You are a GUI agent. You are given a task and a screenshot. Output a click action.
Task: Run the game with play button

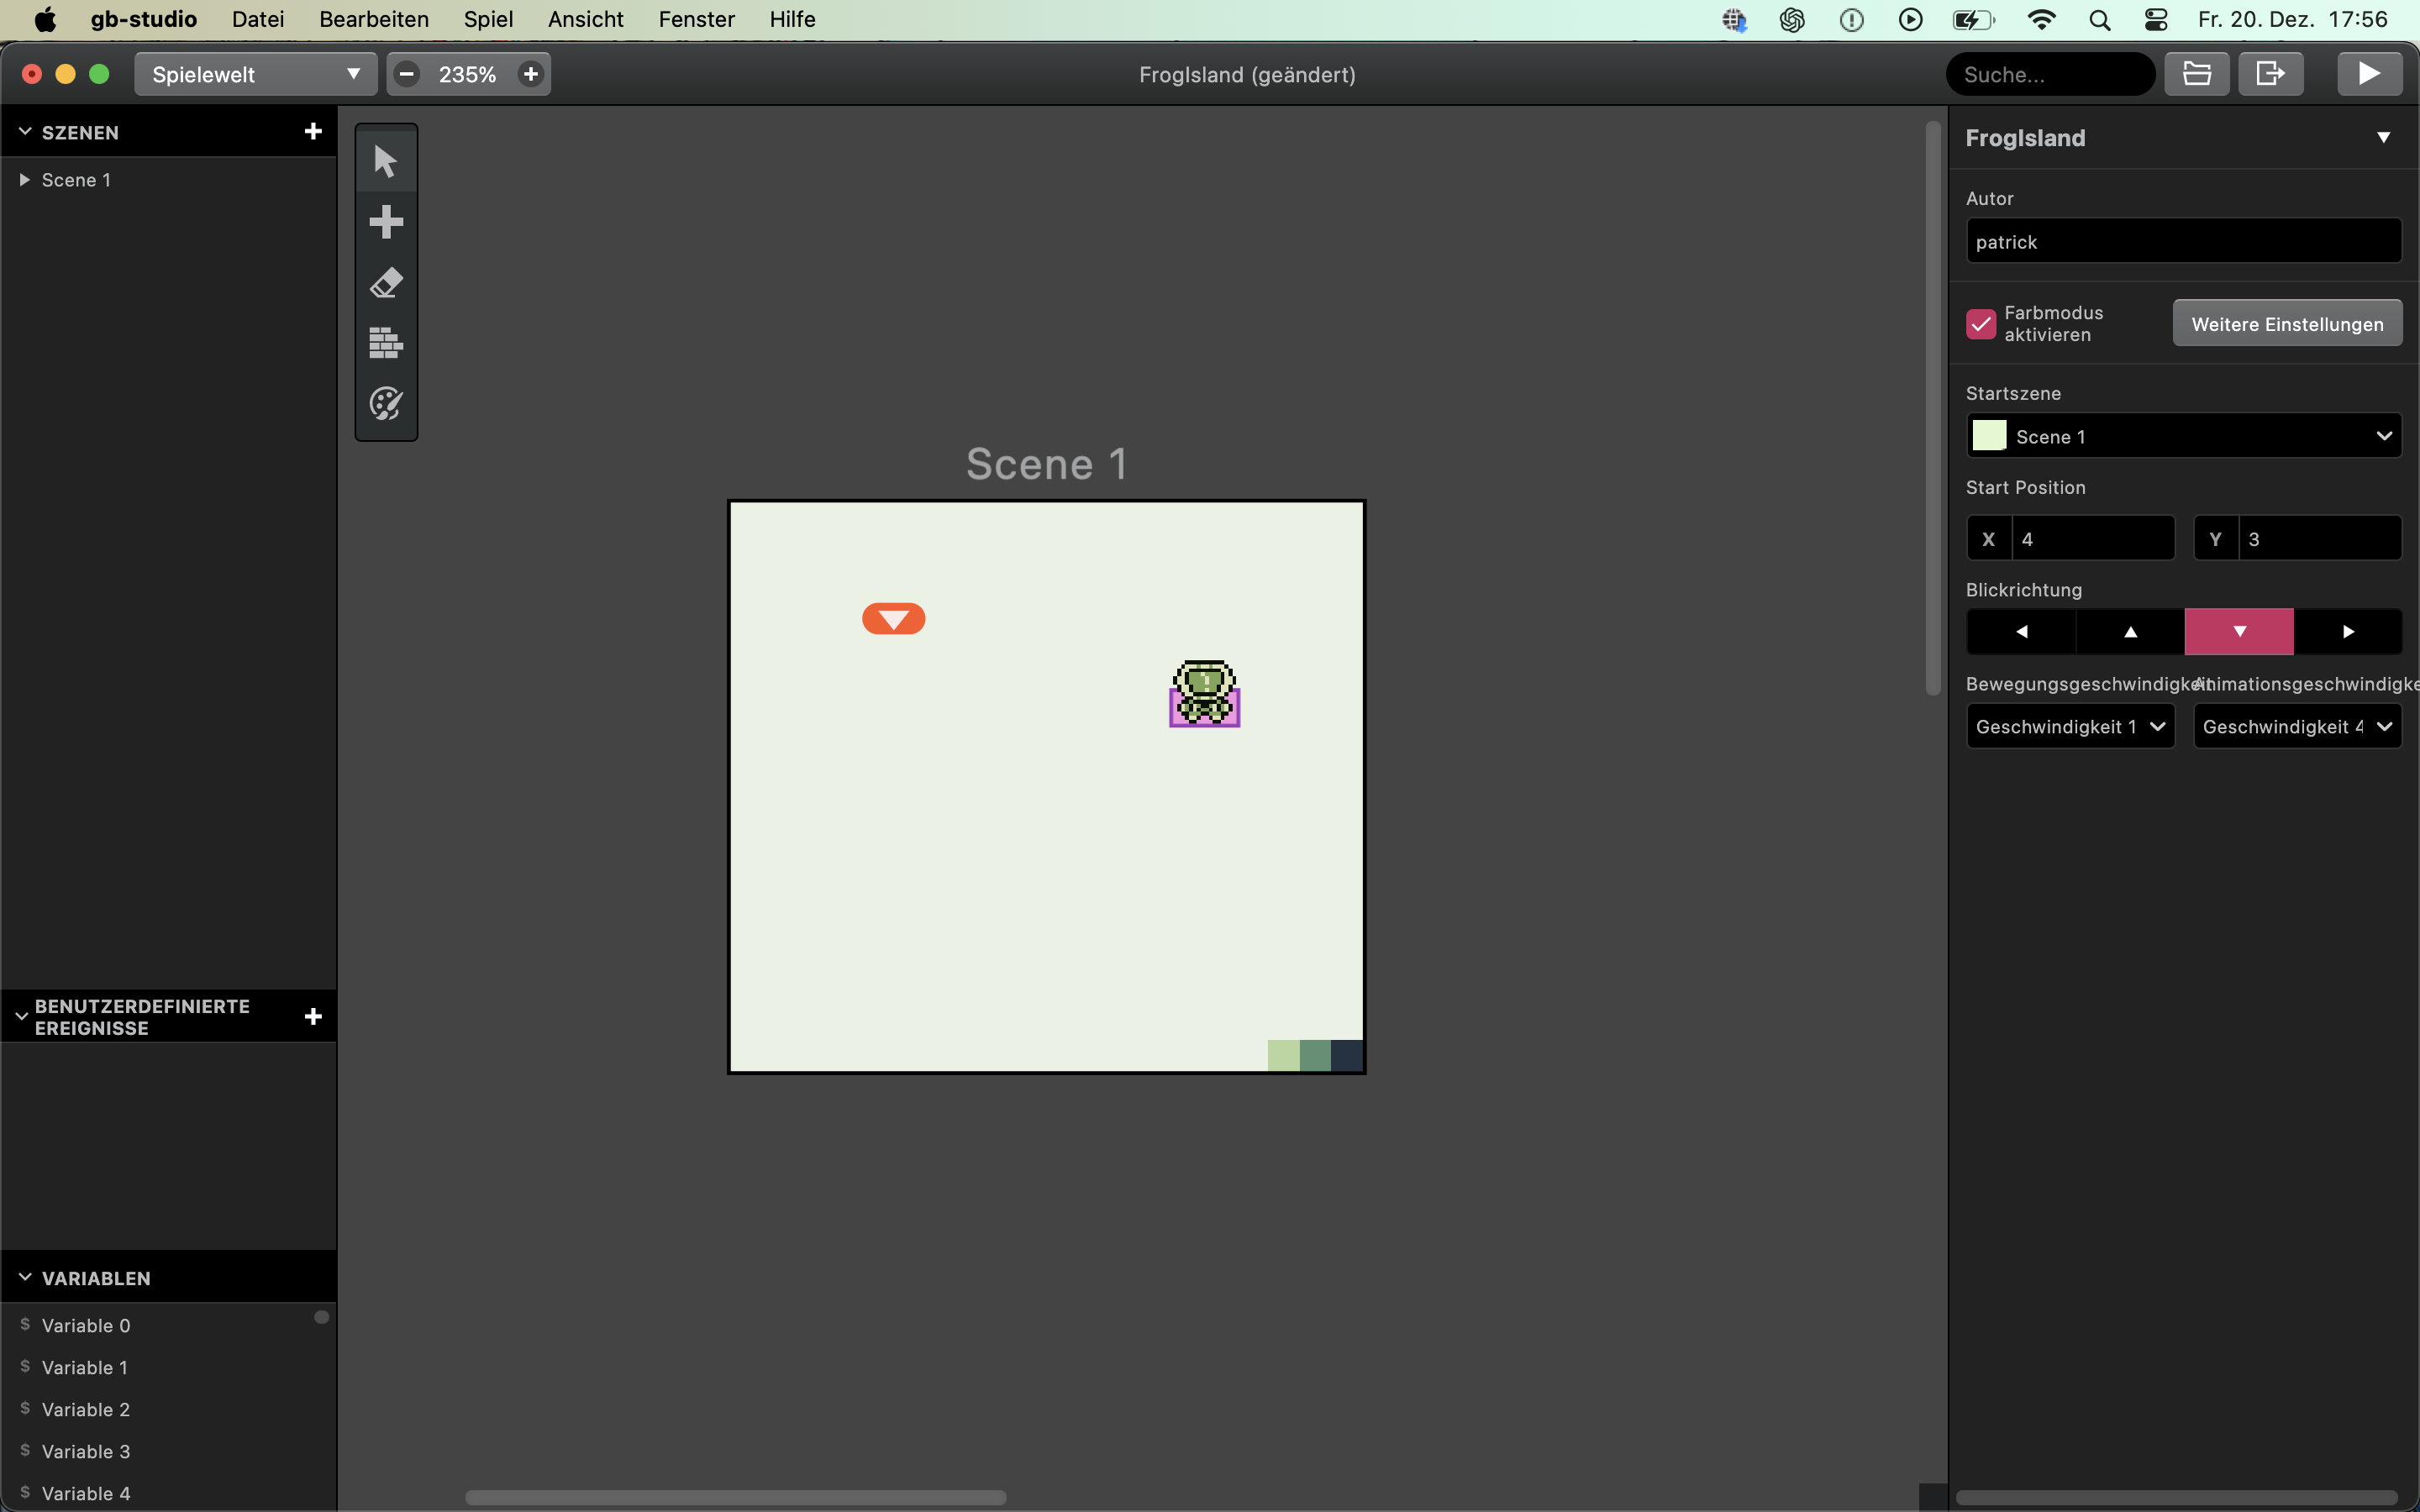click(x=2368, y=74)
